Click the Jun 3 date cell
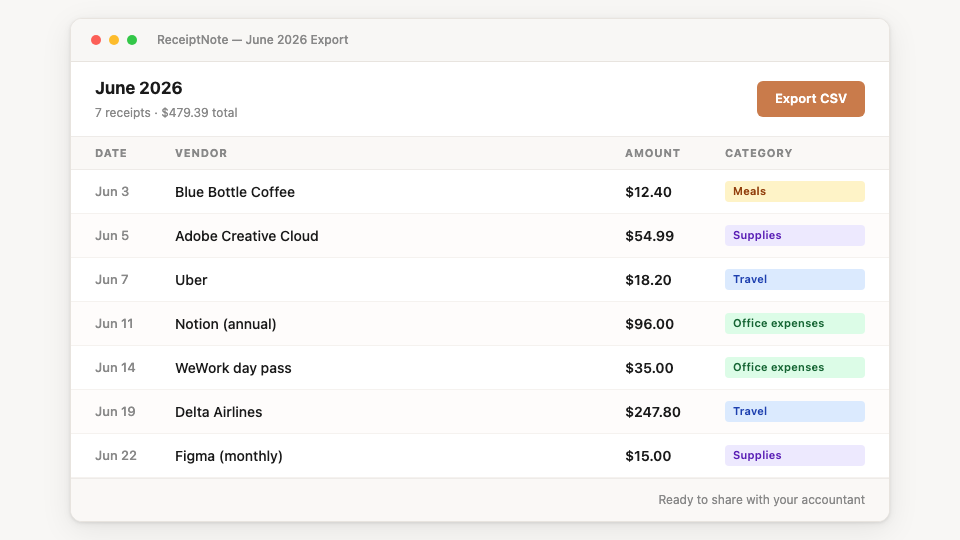The height and width of the screenshot is (540, 960). click(x=112, y=192)
